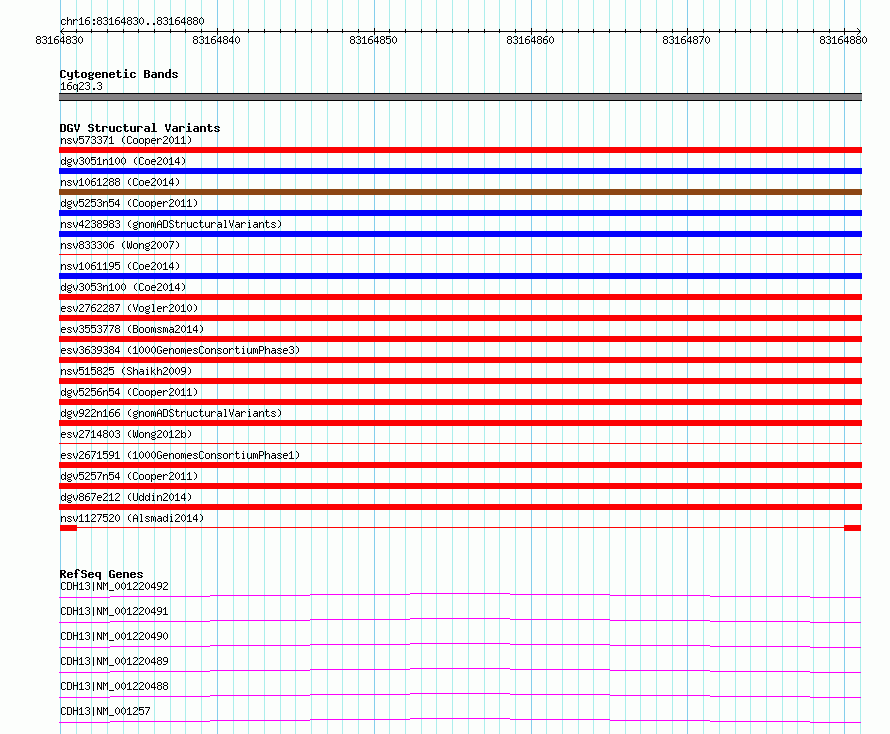
Task: Click the right-end red block of nsv1127520
Action: click(x=853, y=528)
